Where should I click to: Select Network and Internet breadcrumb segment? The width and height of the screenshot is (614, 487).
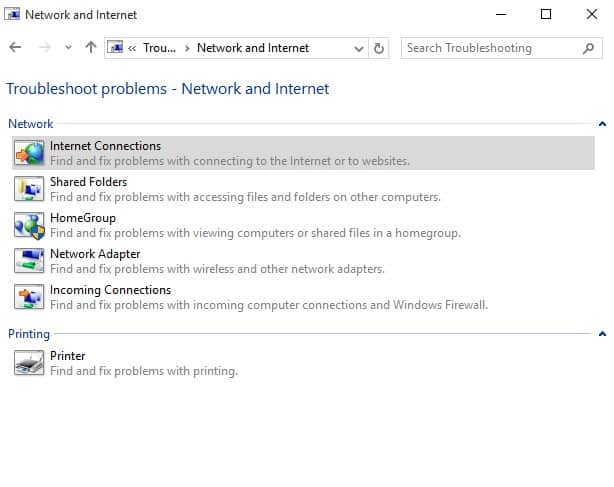click(x=253, y=48)
